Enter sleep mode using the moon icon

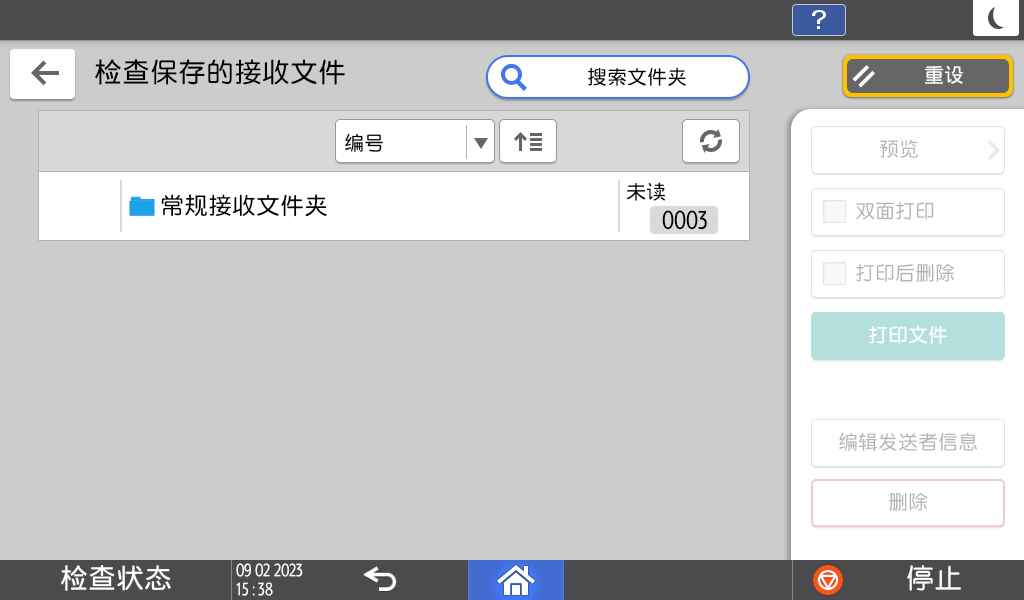[x=995, y=17]
